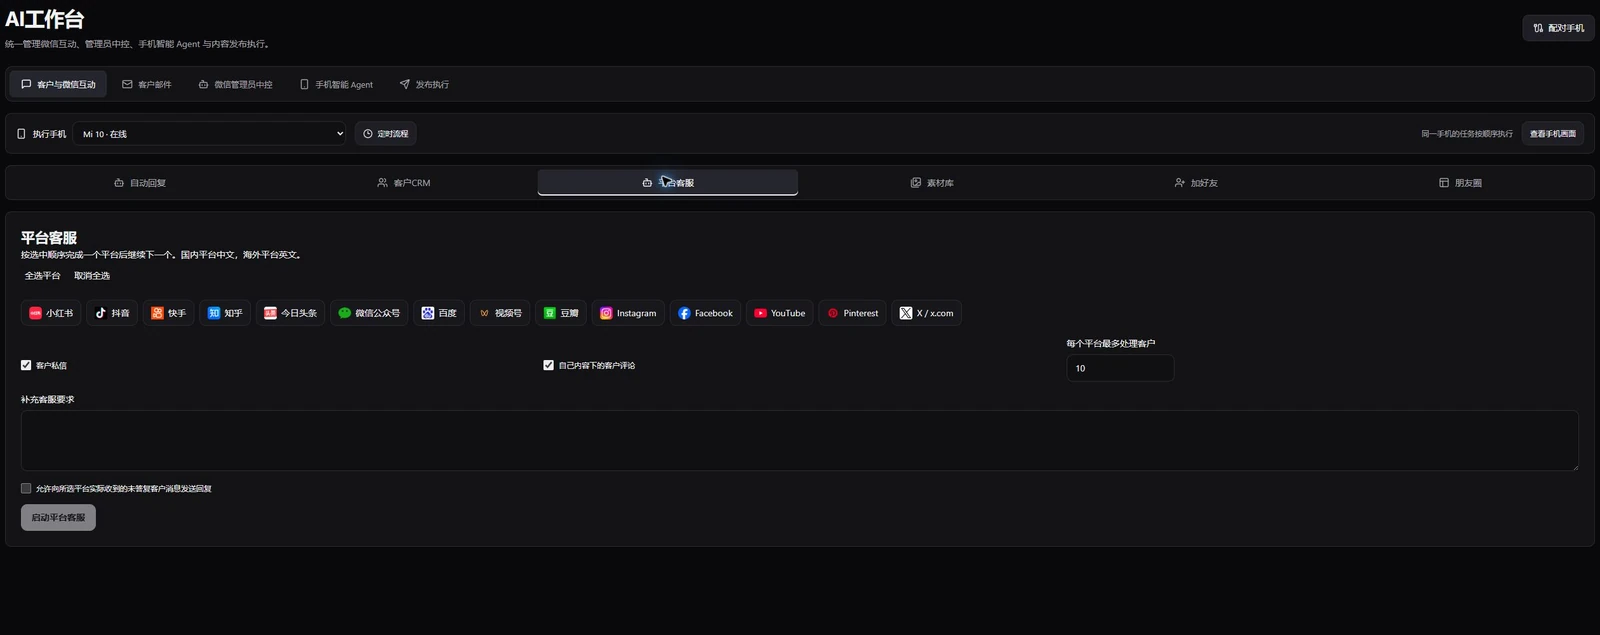Open the 定时流程 scheduled flow button
The image size is (1600, 635).
(x=385, y=134)
